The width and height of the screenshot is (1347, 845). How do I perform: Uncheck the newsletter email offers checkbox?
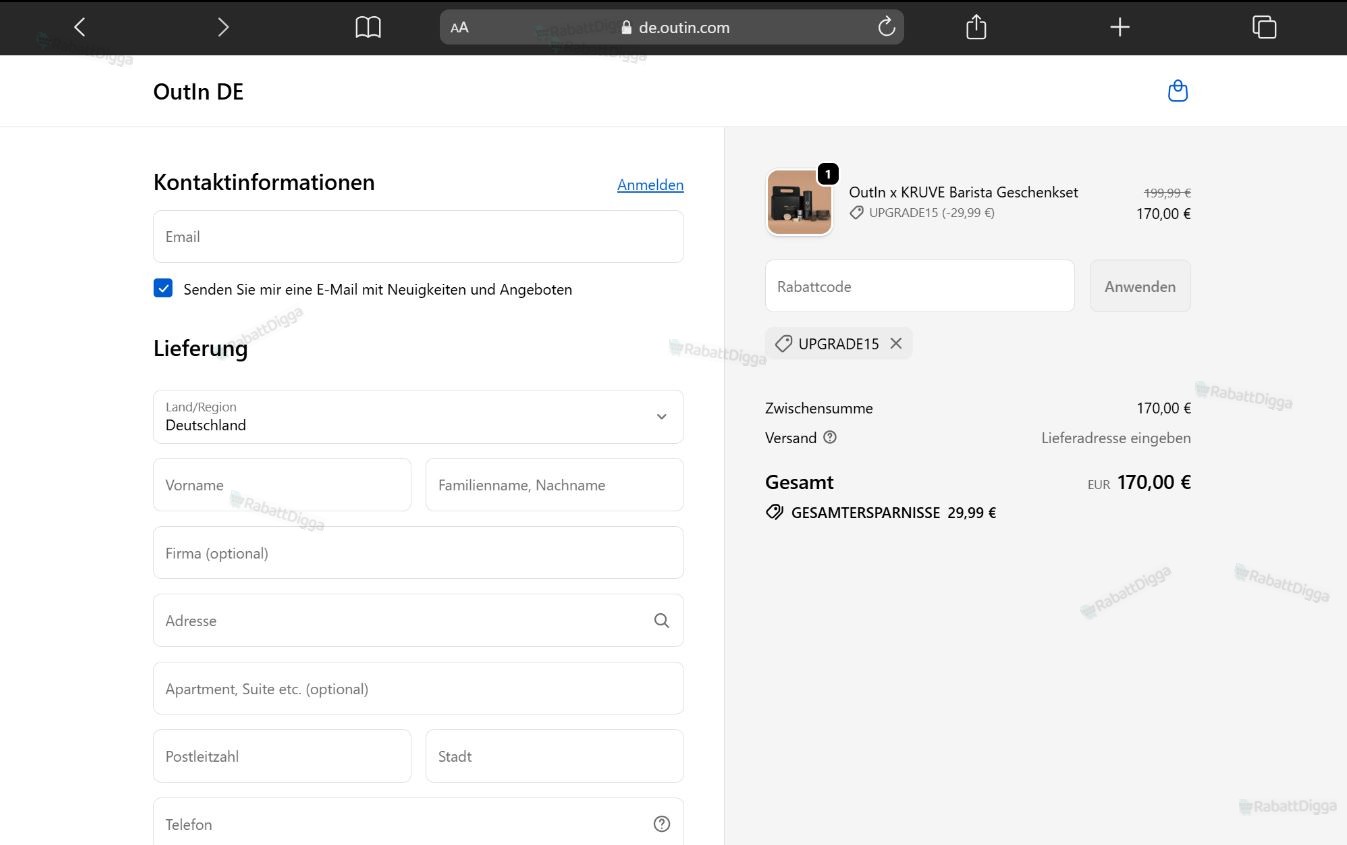163,288
